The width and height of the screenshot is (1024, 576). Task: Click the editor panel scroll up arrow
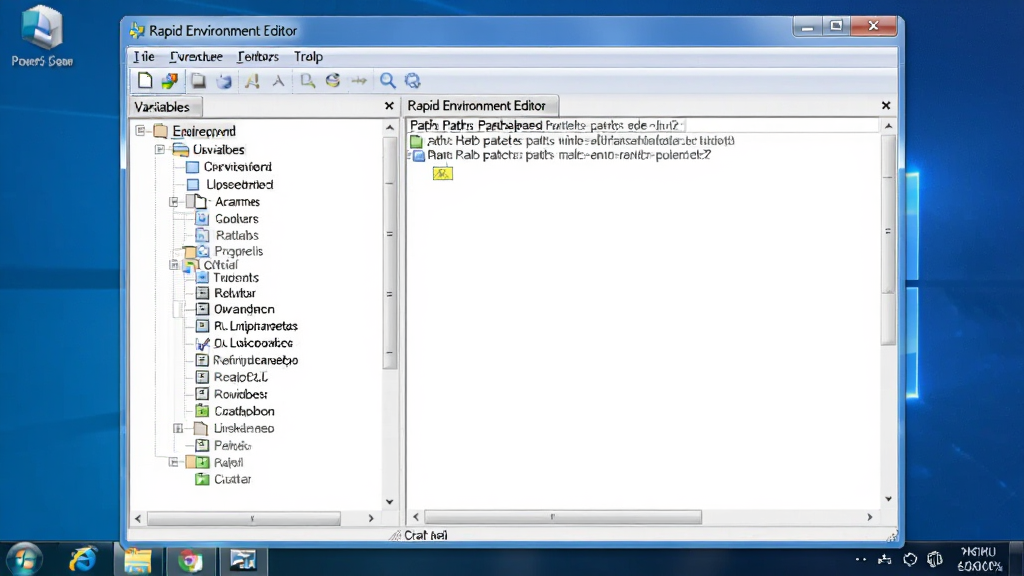(x=888, y=125)
